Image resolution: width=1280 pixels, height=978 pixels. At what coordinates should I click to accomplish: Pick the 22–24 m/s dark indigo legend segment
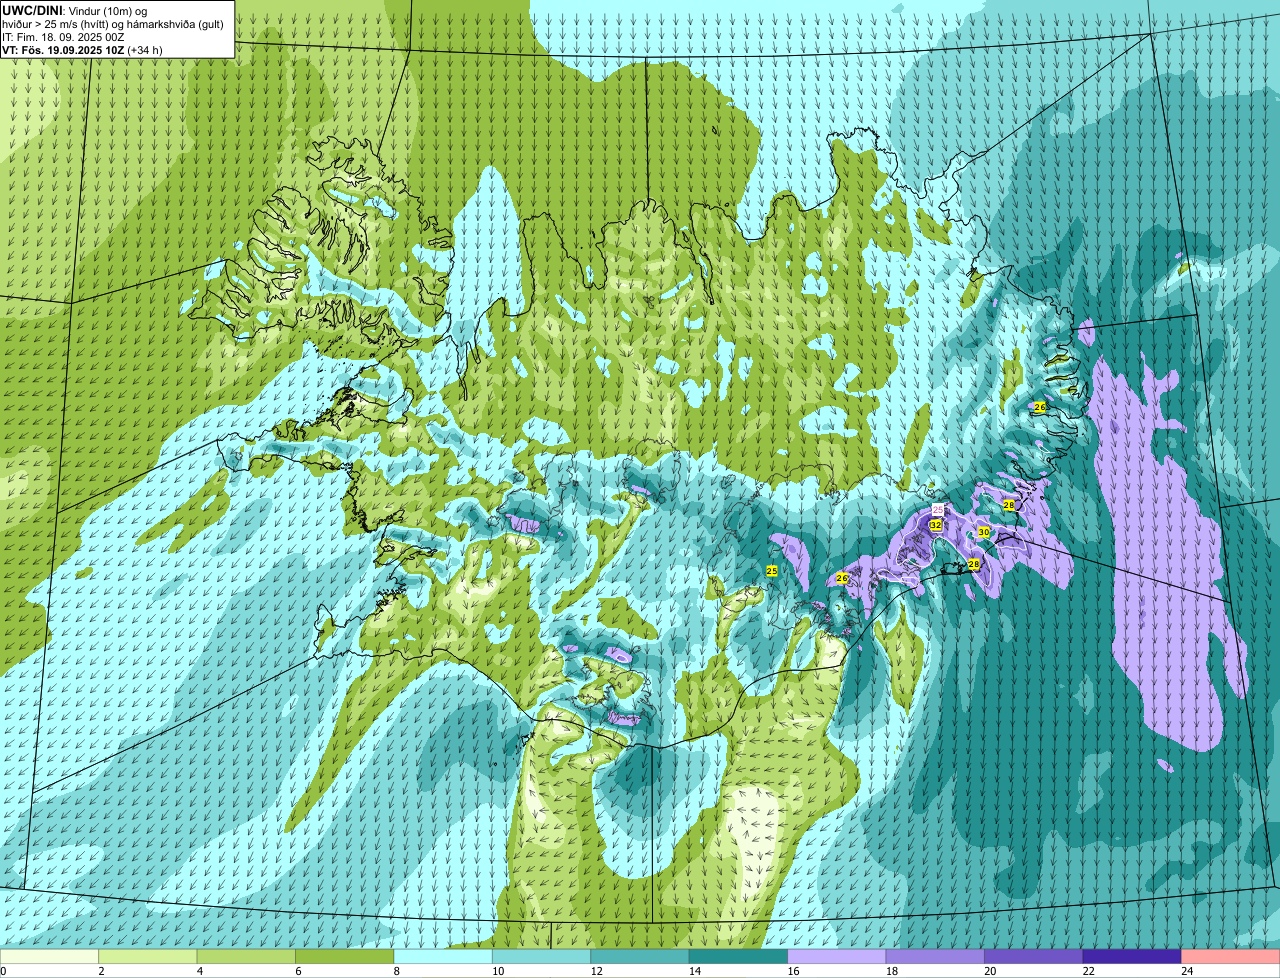[1132, 956]
